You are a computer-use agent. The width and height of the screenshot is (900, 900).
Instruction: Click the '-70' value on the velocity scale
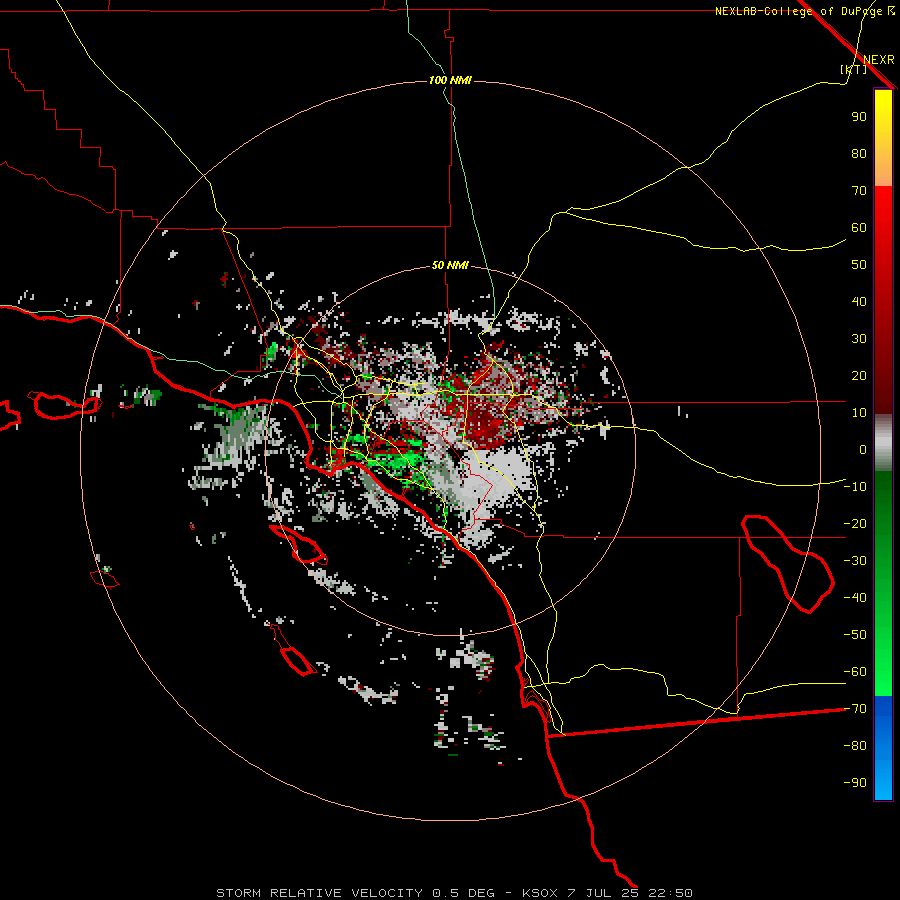click(855, 709)
